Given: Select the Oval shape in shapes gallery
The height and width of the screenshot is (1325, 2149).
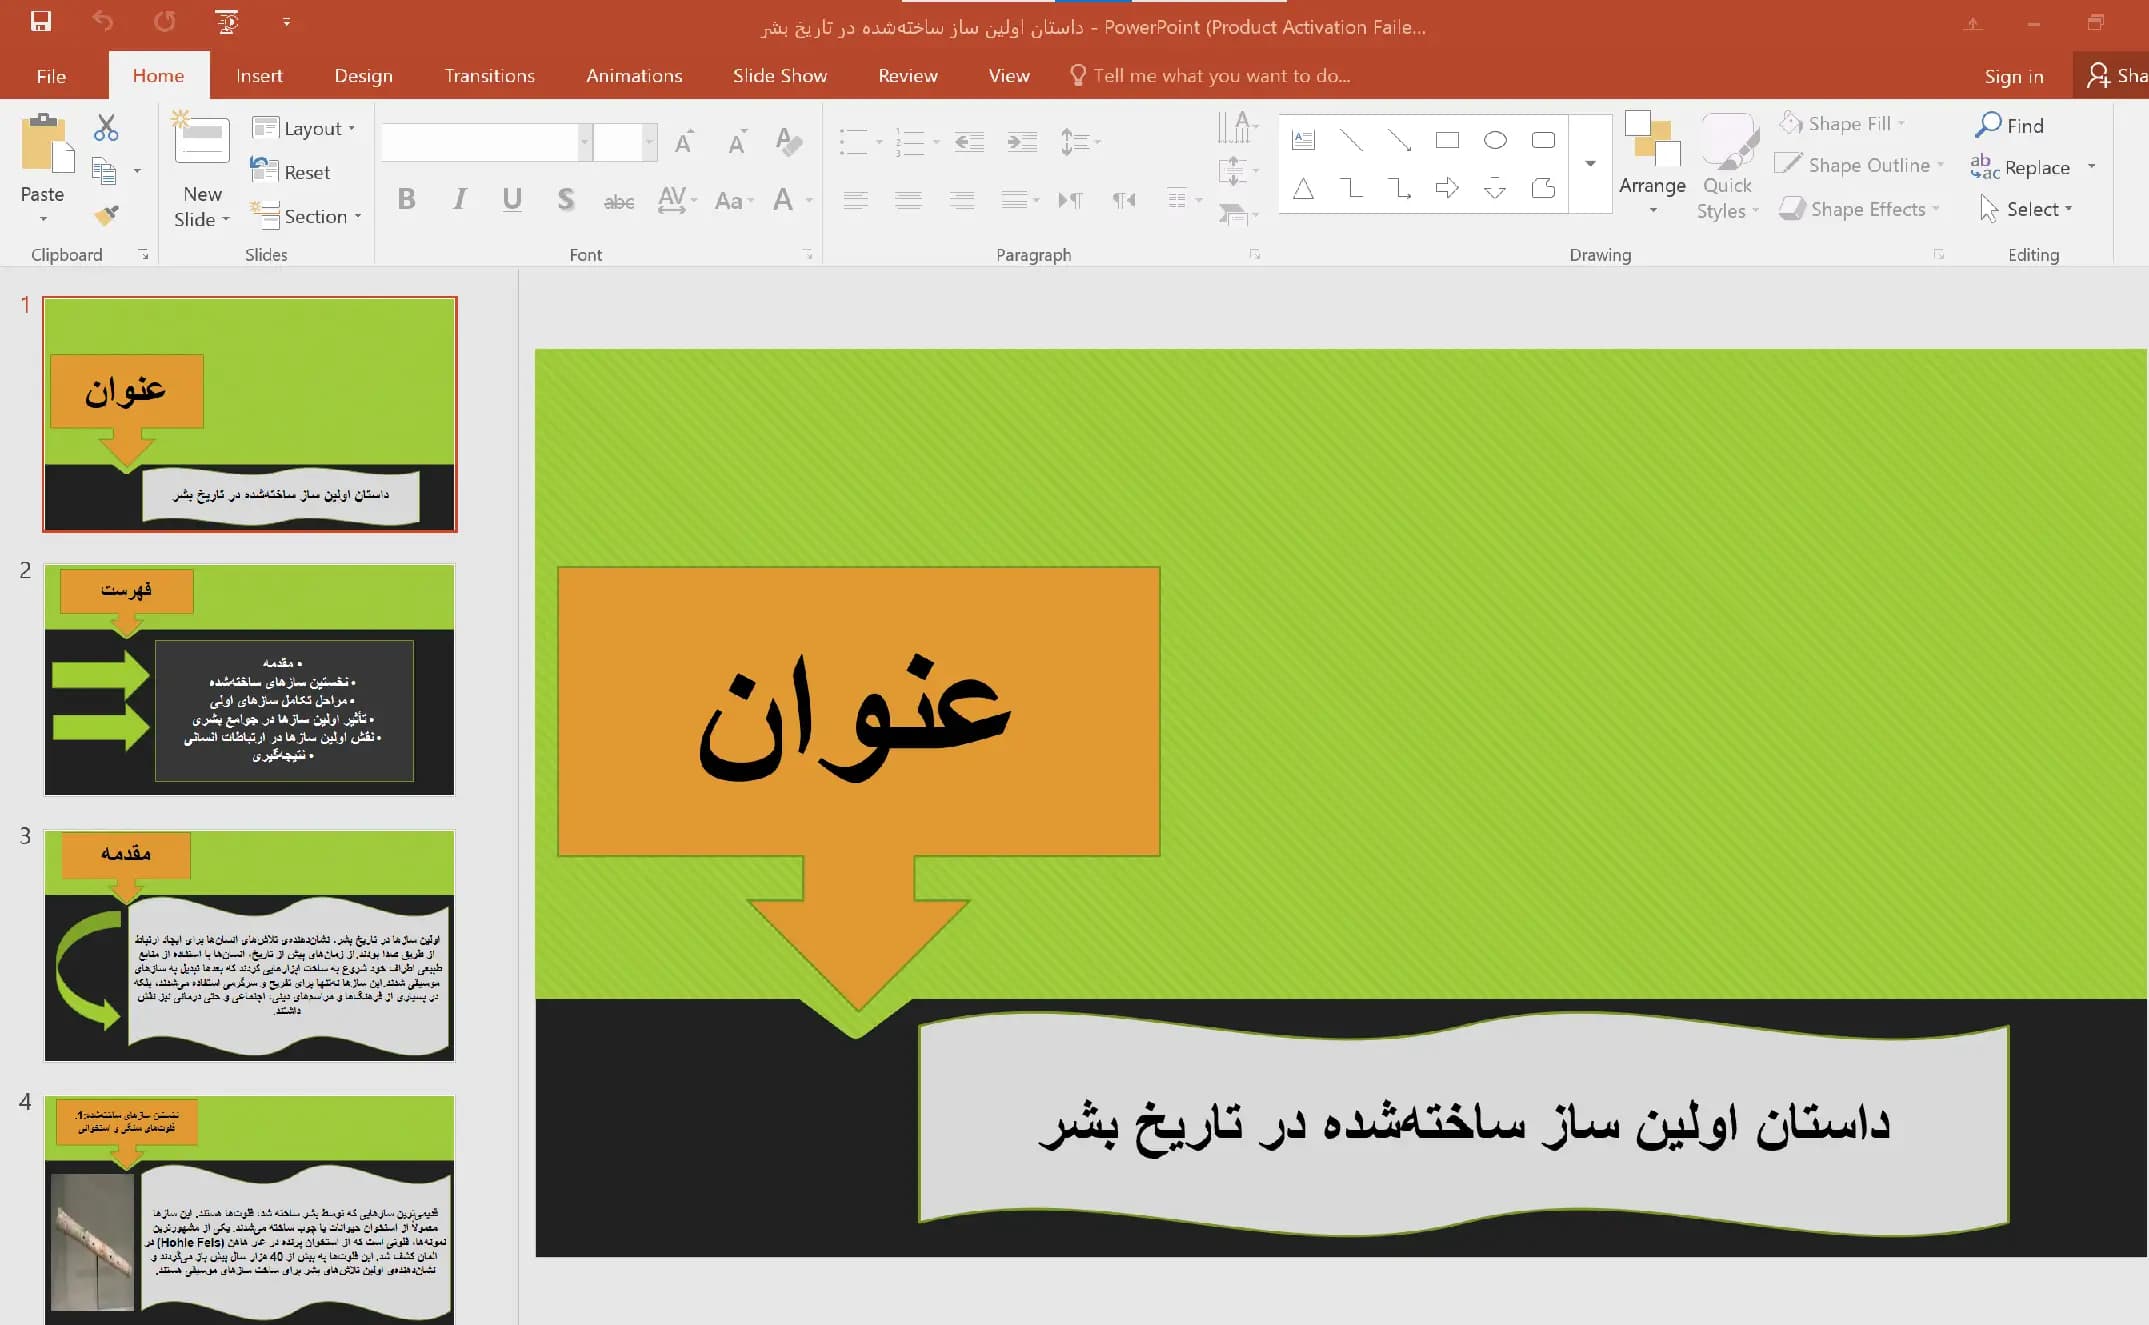Looking at the screenshot, I should 1495,140.
